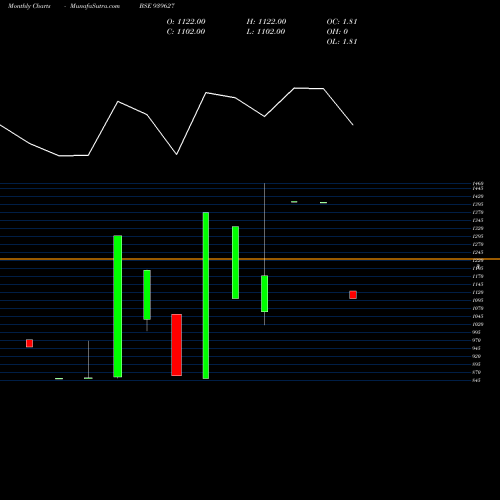Click the small red candle near the 970 level

tap(29, 343)
